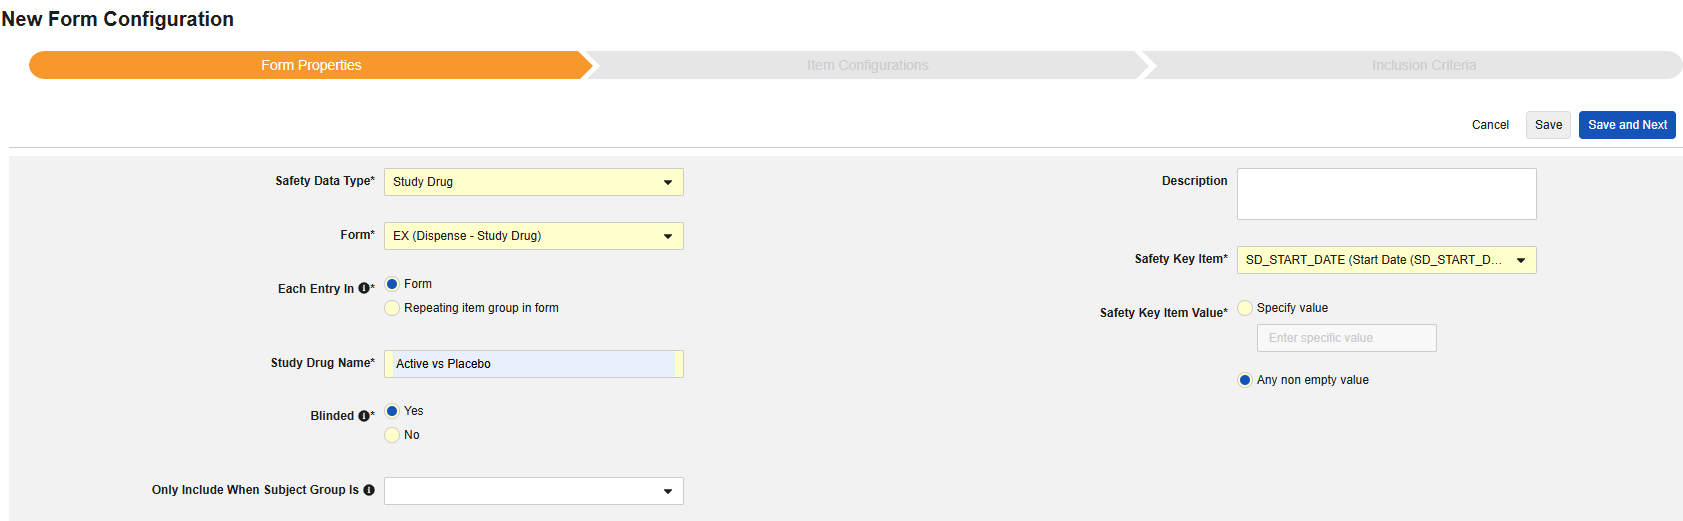Click the Cancel link

(x=1490, y=125)
